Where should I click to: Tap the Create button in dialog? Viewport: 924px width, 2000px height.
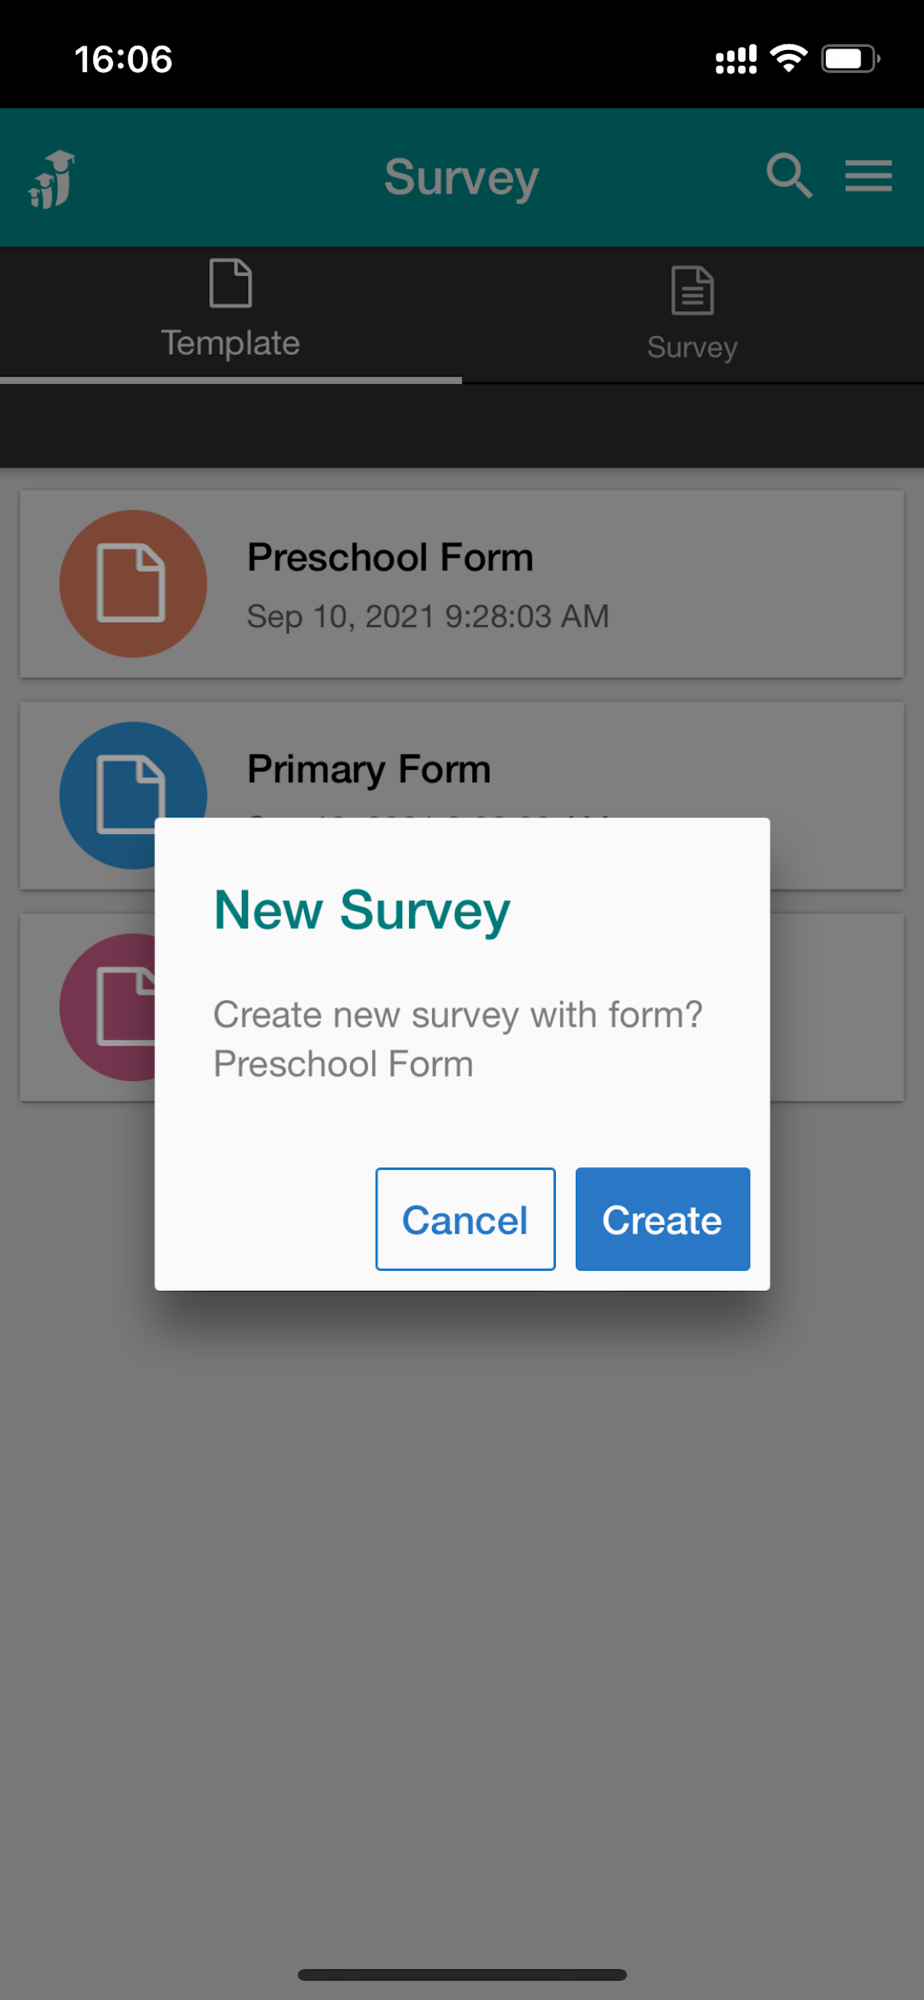(x=662, y=1219)
